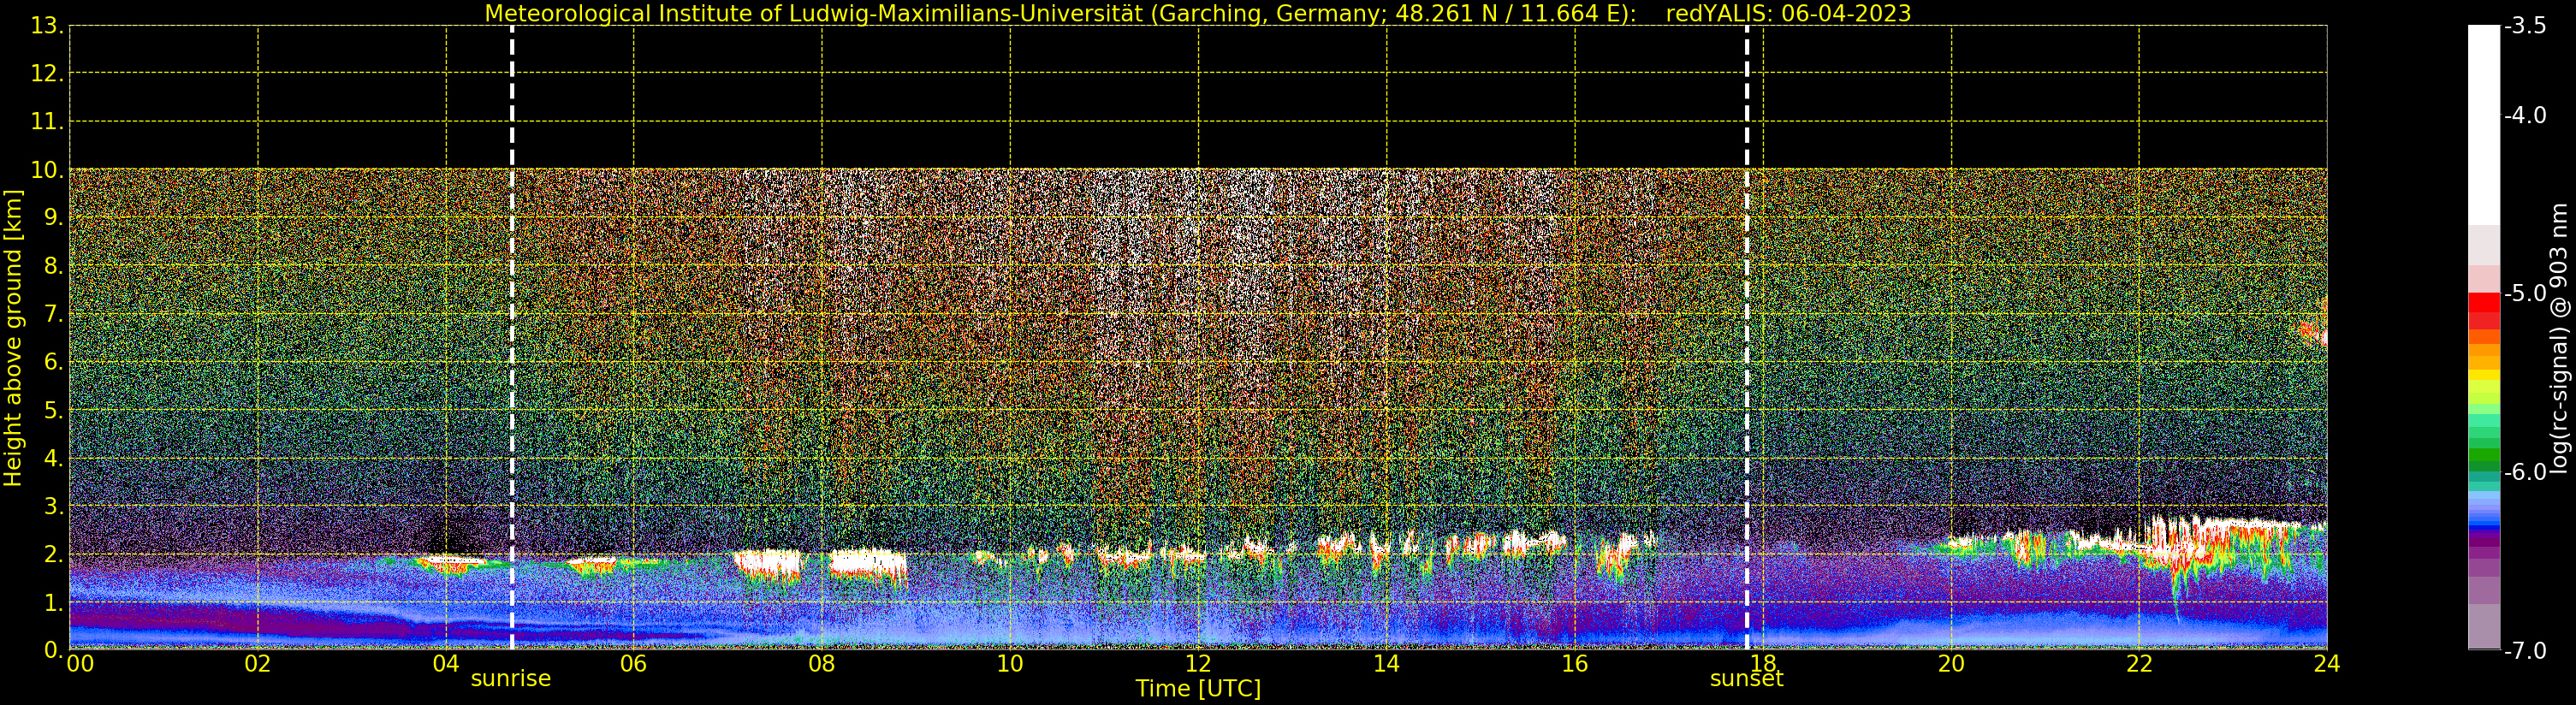The width and height of the screenshot is (2576, 705).
Task: Click time-axis tick label '10'
Action: 1009,663
